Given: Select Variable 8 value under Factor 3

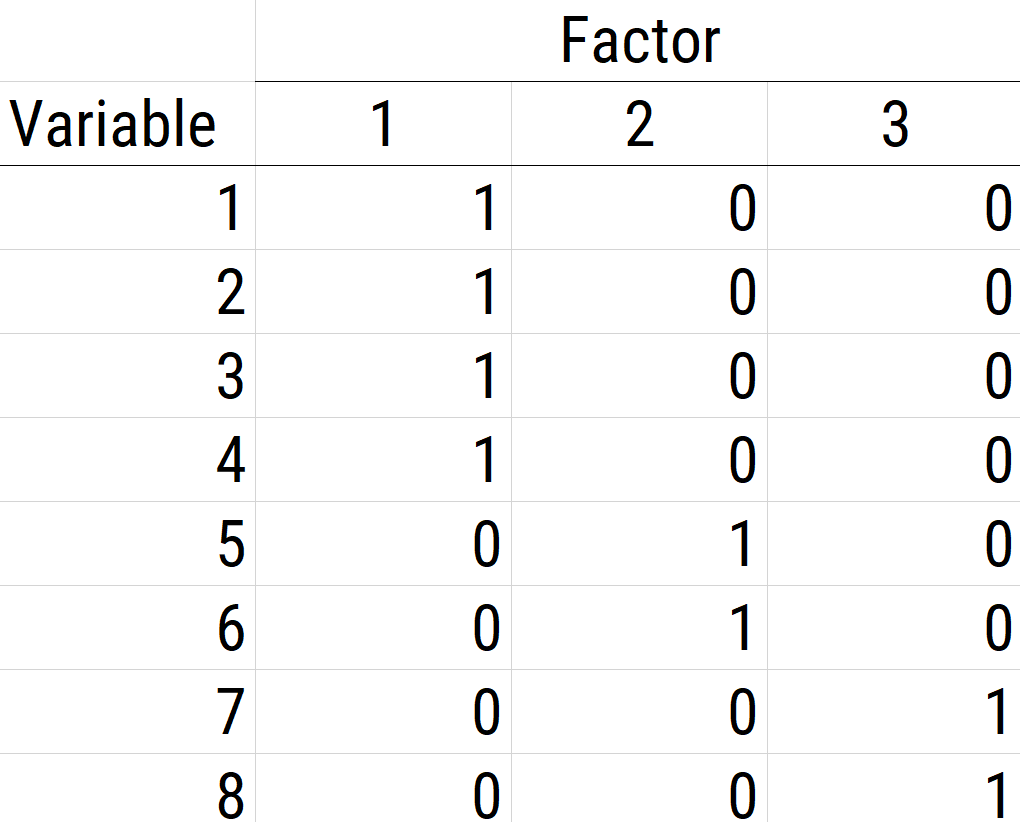Looking at the screenshot, I should pyautogui.click(x=998, y=795).
